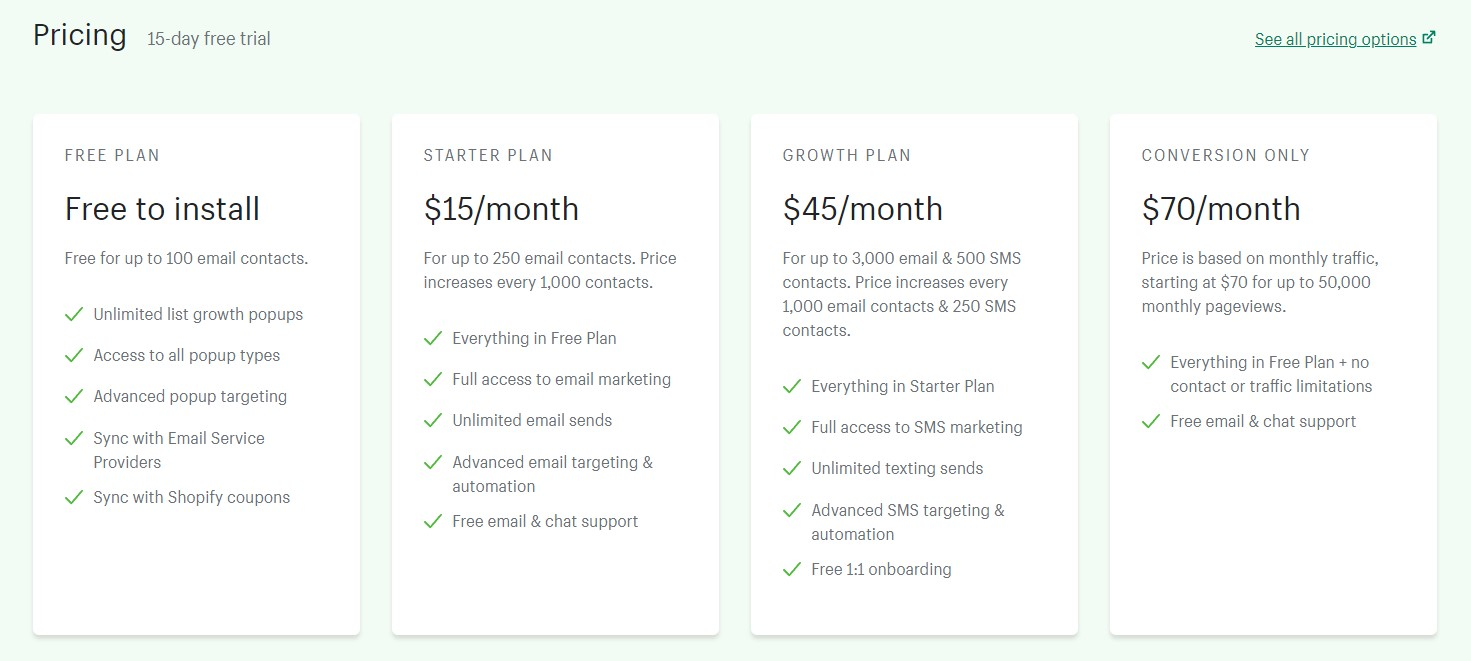Open the See all pricing options link

click(x=1335, y=39)
